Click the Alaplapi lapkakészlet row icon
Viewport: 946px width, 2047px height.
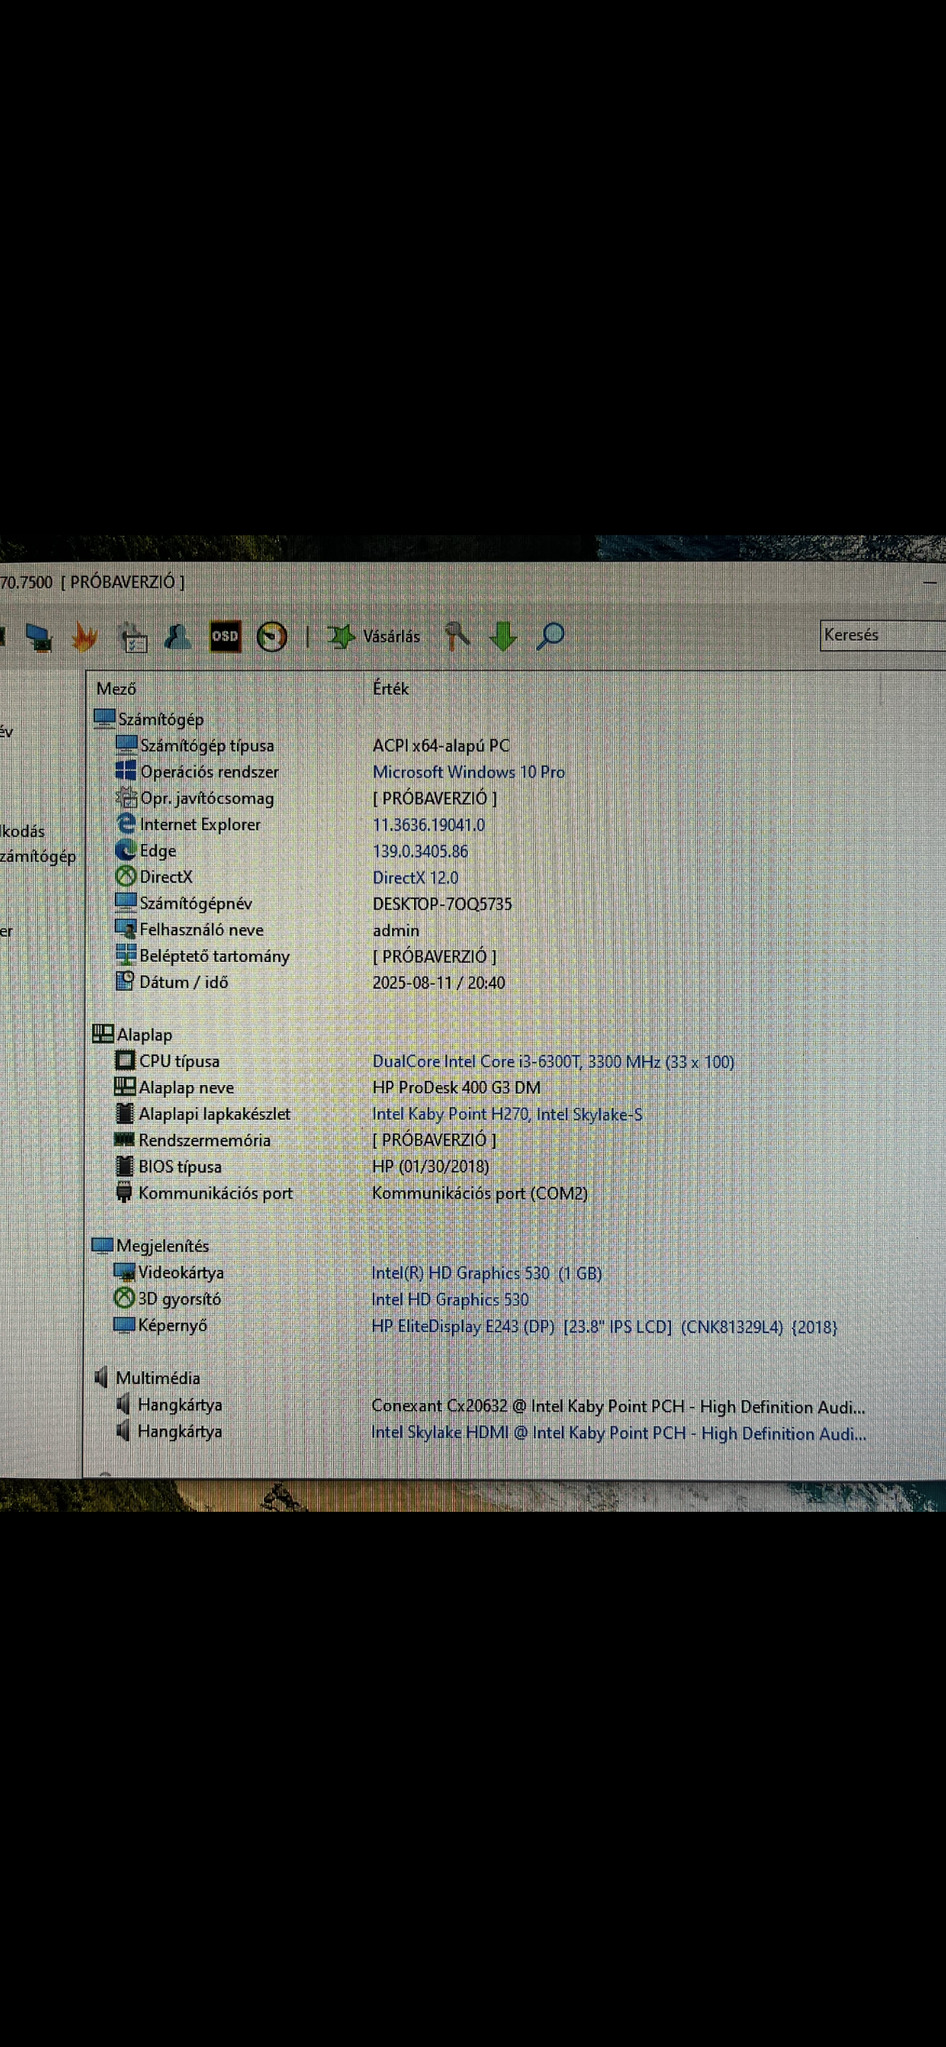(x=125, y=1113)
